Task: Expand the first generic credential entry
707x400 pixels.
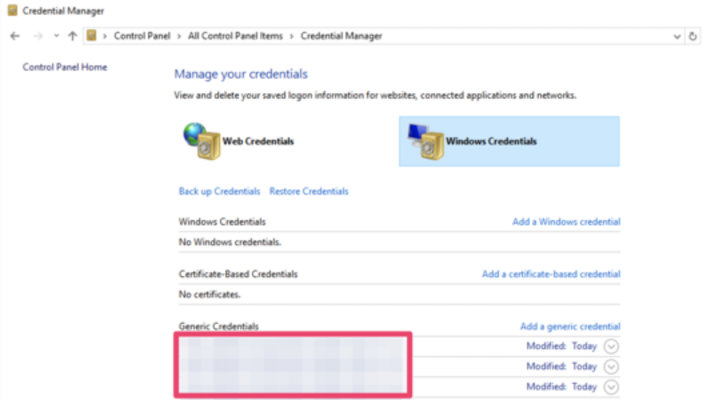Action: point(612,346)
